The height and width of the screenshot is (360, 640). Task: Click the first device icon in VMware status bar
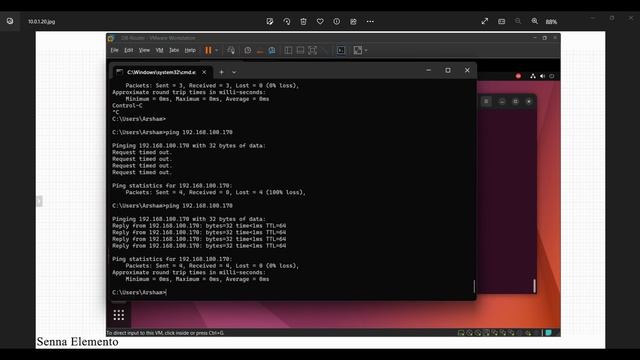click(x=461, y=333)
